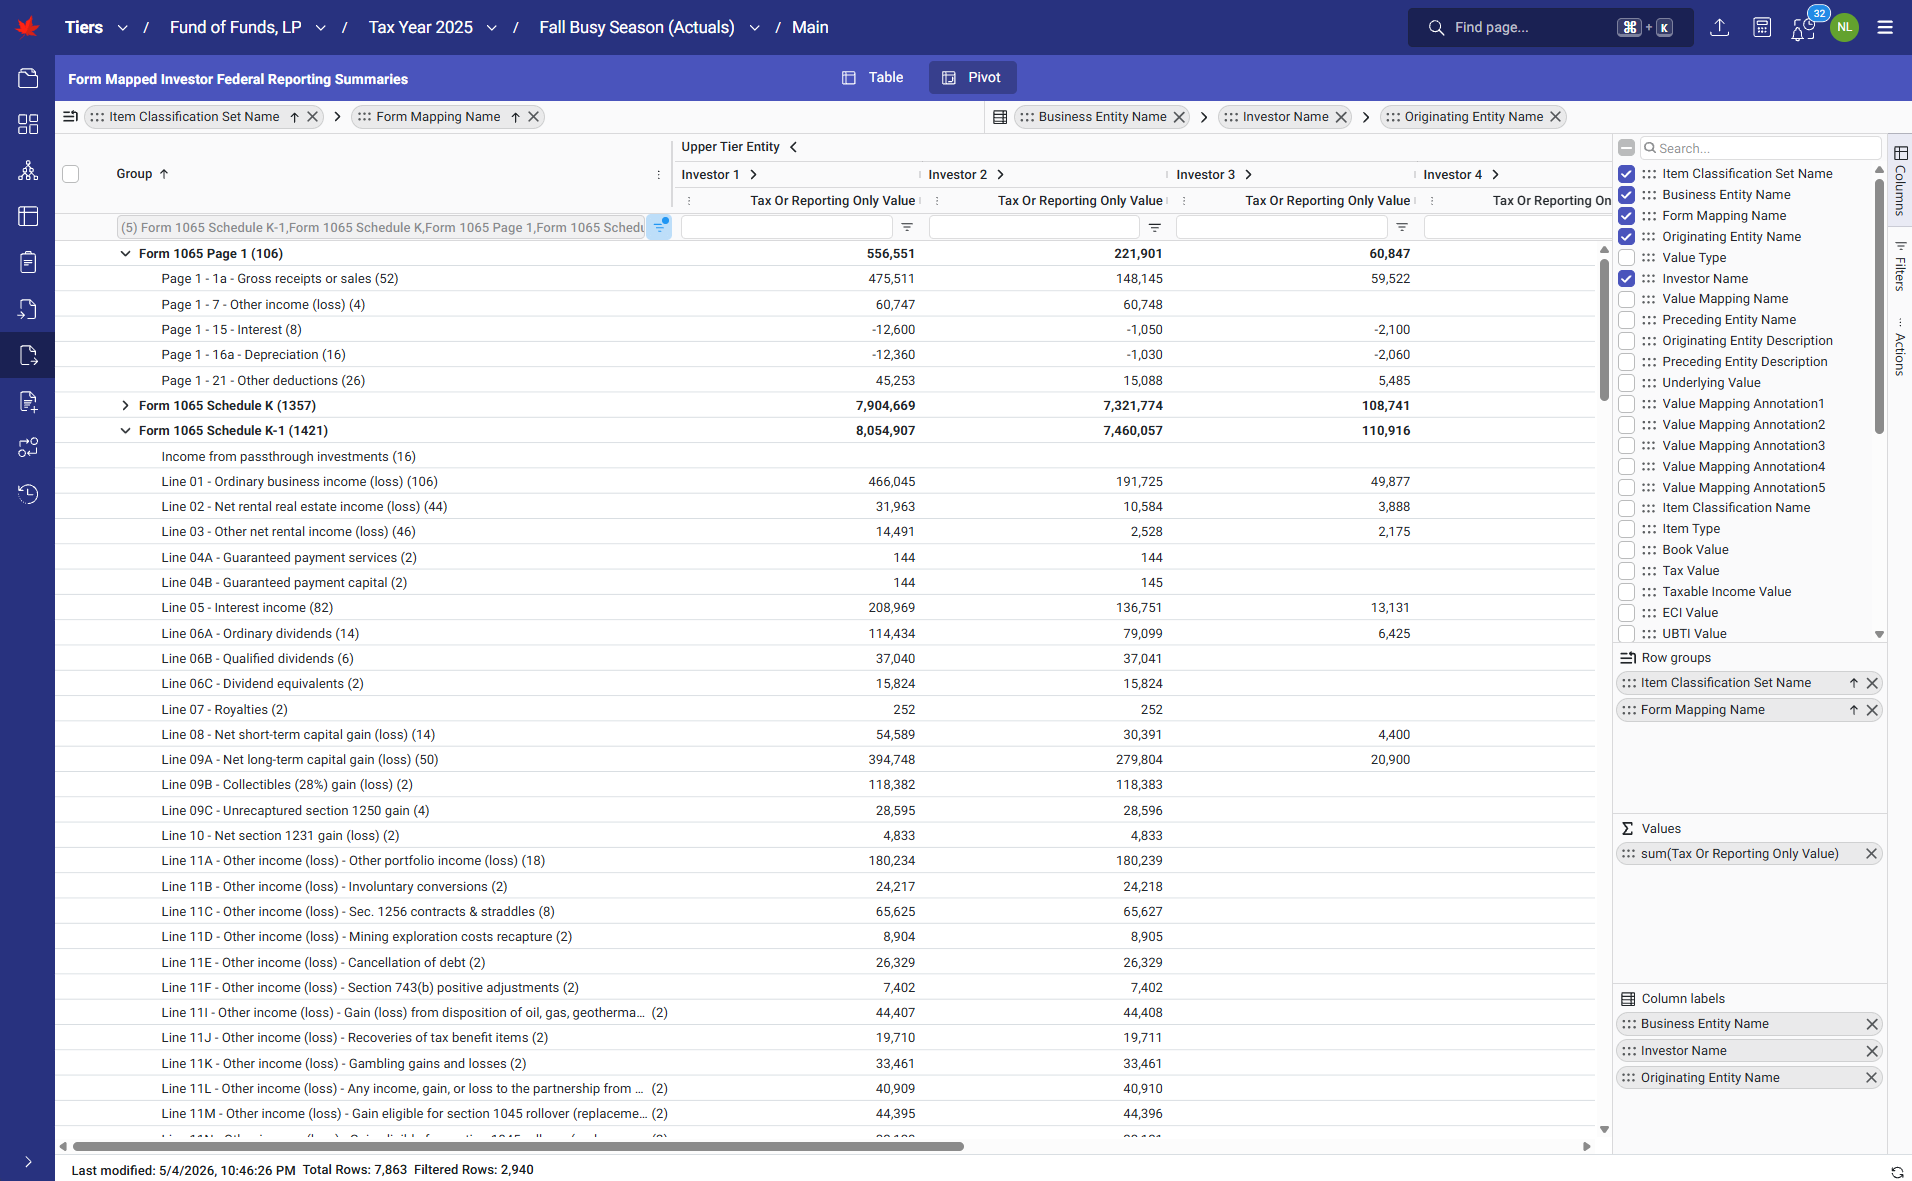Toggle select-all columns checkbox beside search

pyautogui.click(x=1627, y=148)
